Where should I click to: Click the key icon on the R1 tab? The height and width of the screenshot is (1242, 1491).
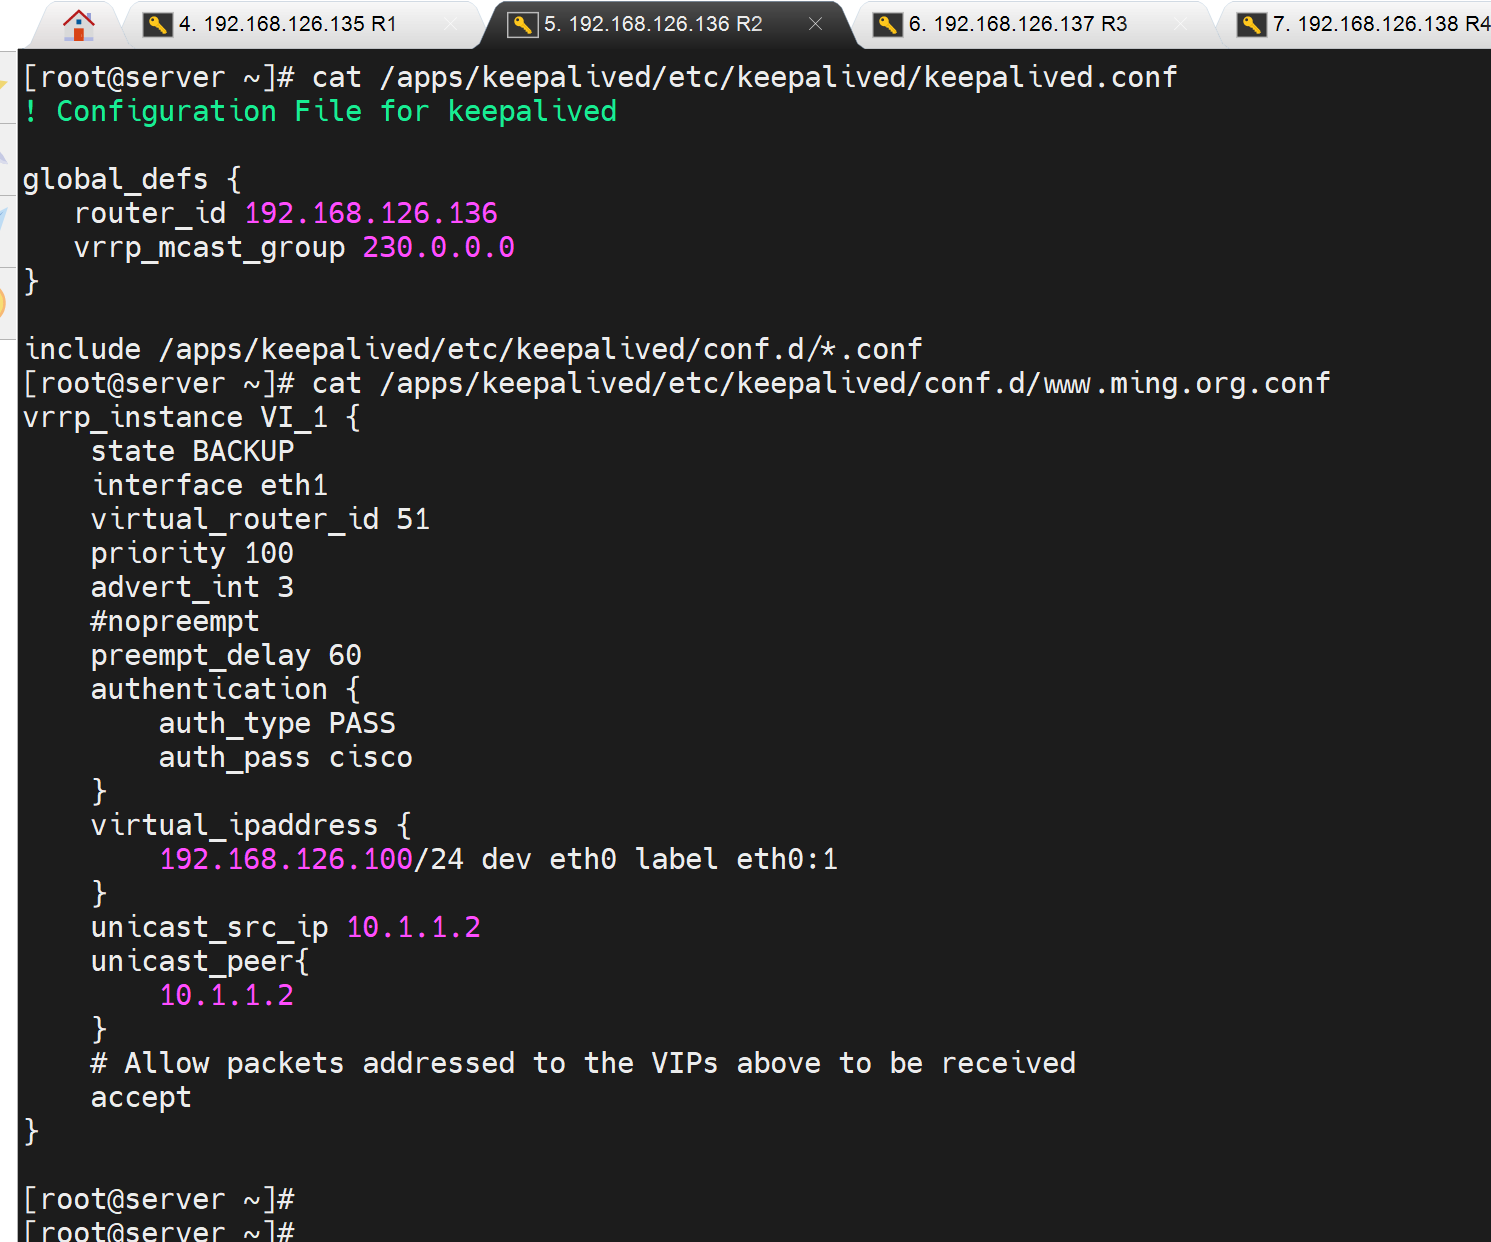pos(157,24)
